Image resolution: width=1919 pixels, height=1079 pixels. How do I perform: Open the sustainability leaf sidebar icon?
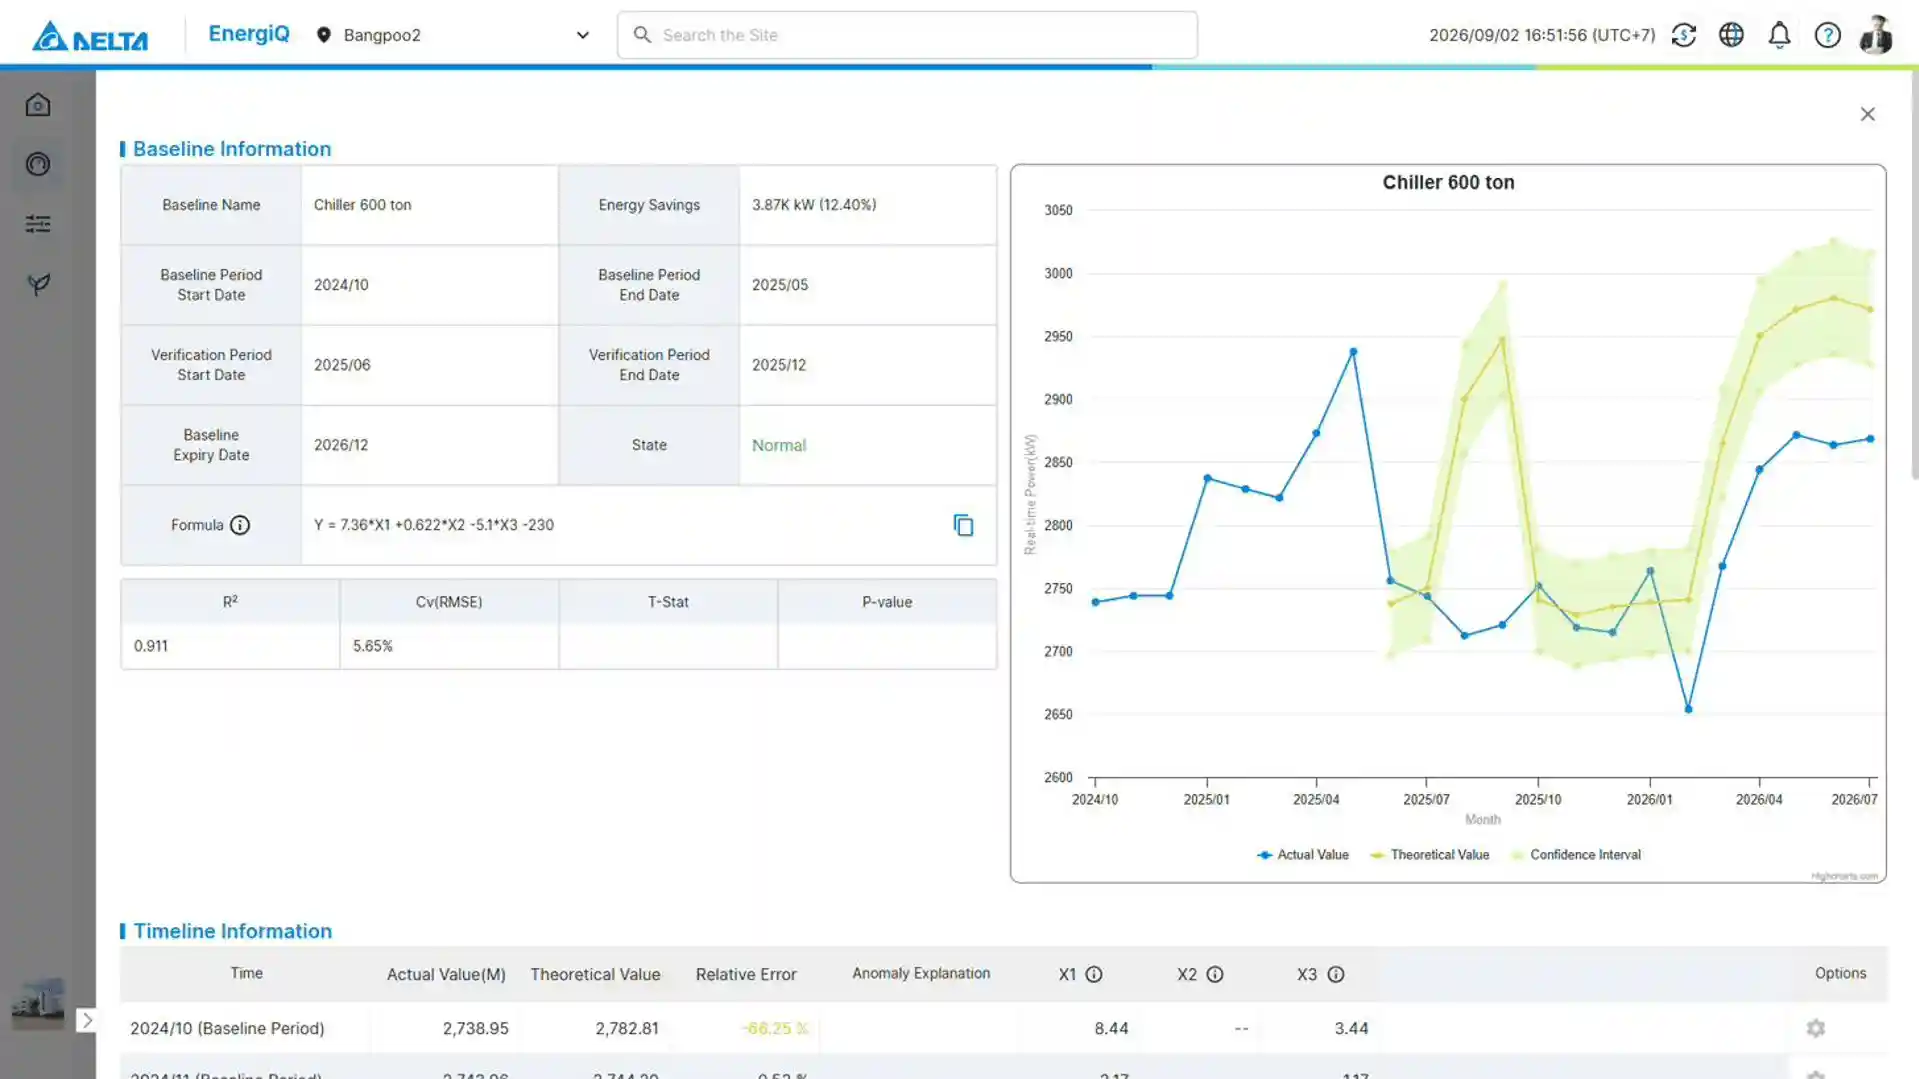point(38,284)
